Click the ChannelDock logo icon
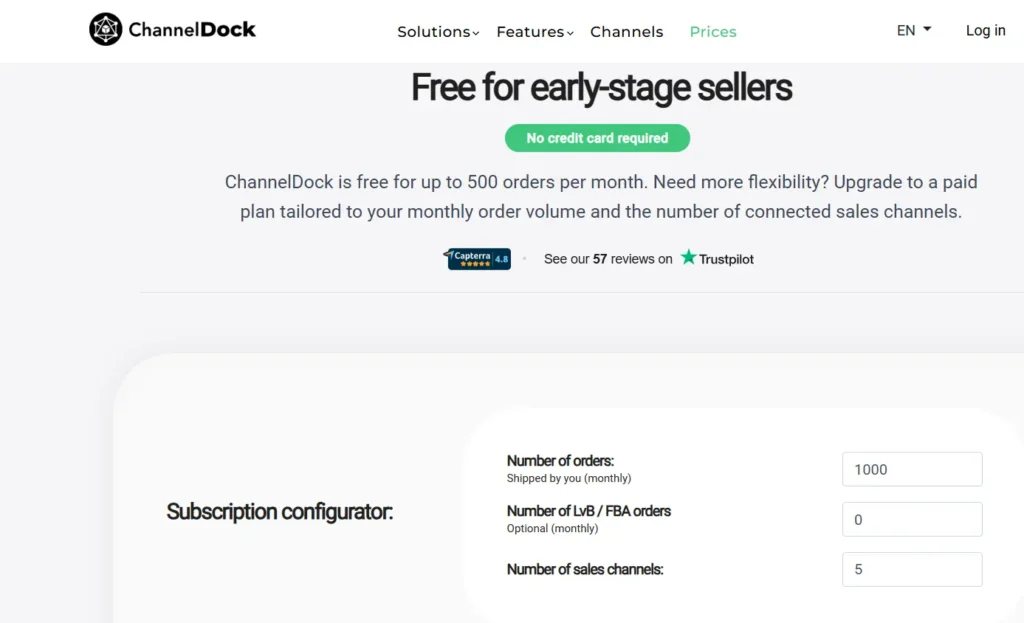1024x623 pixels. tap(106, 29)
